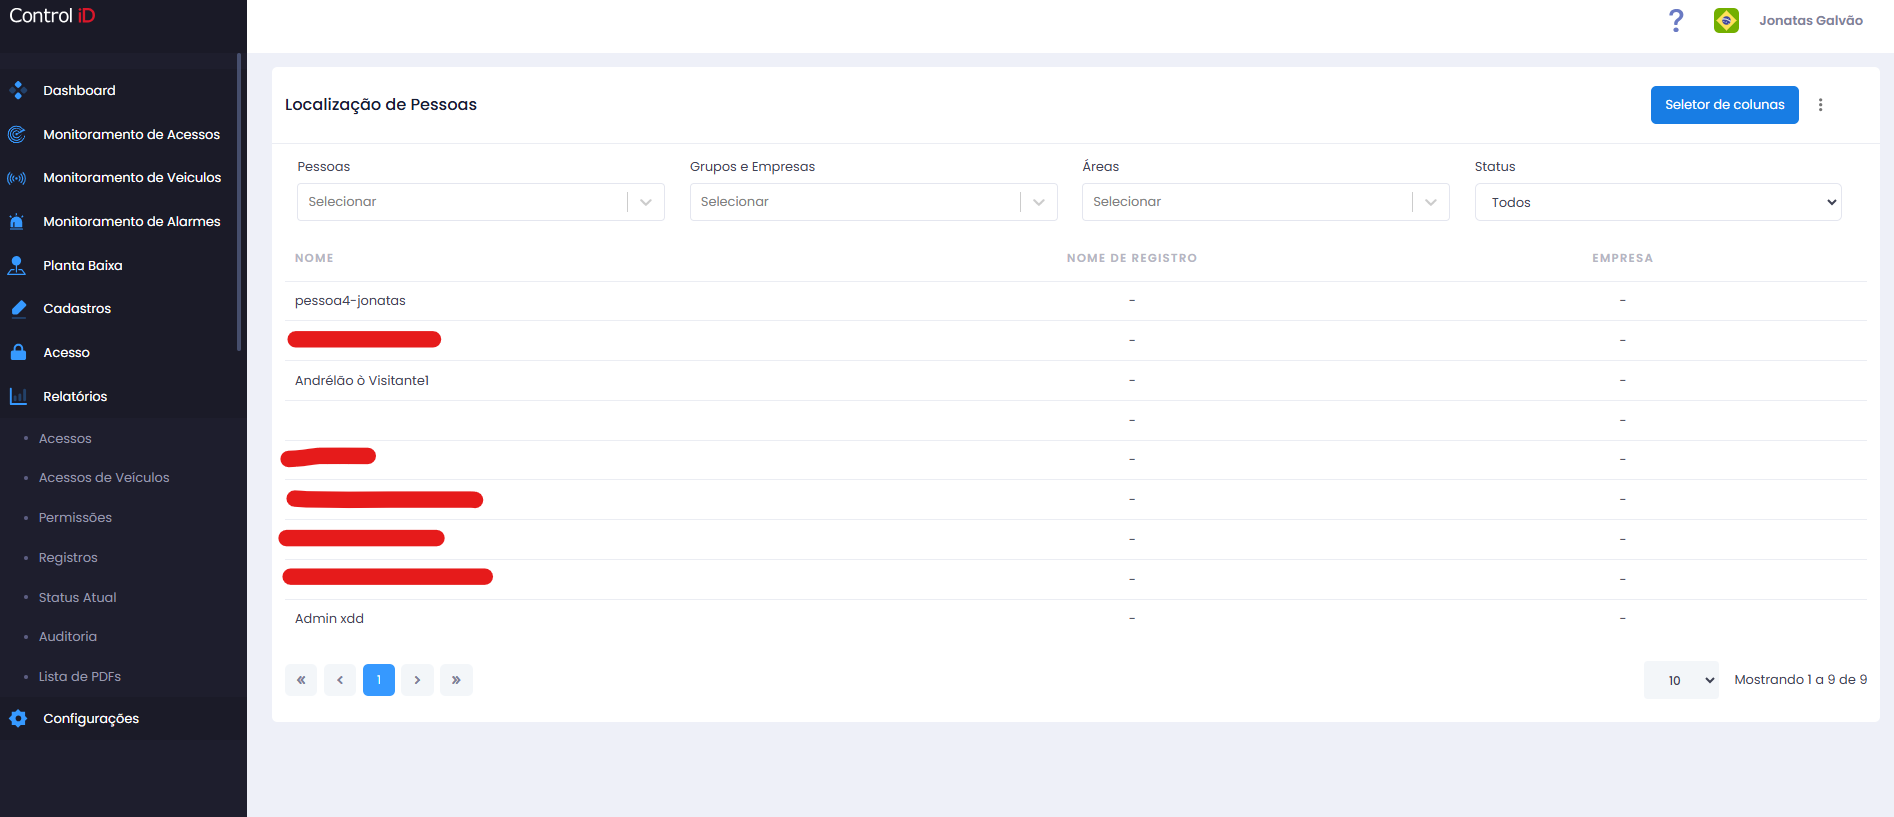Sort by EMPRESA column header
The height and width of the screenshot is (817, 1894).
tap(1622, 258)
